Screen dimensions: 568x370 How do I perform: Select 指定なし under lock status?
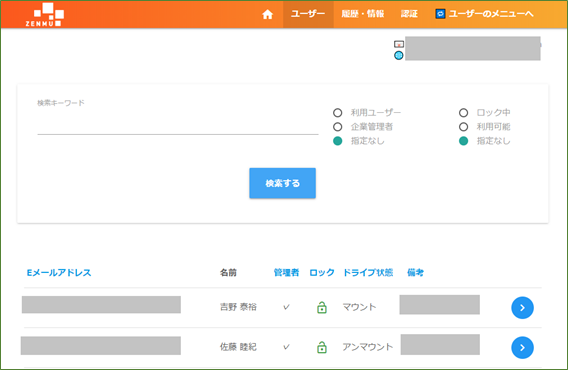click(464, 141)
